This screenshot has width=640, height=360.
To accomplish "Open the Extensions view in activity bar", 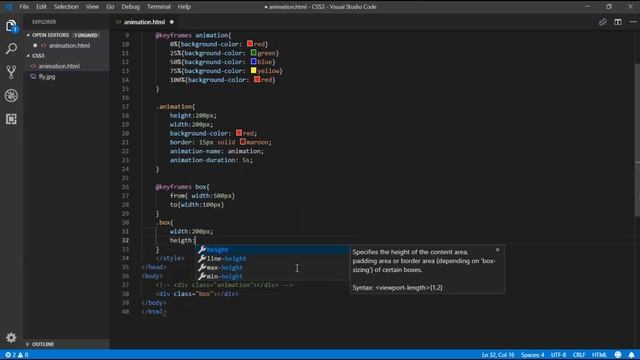I will click(x=11, y=119).
